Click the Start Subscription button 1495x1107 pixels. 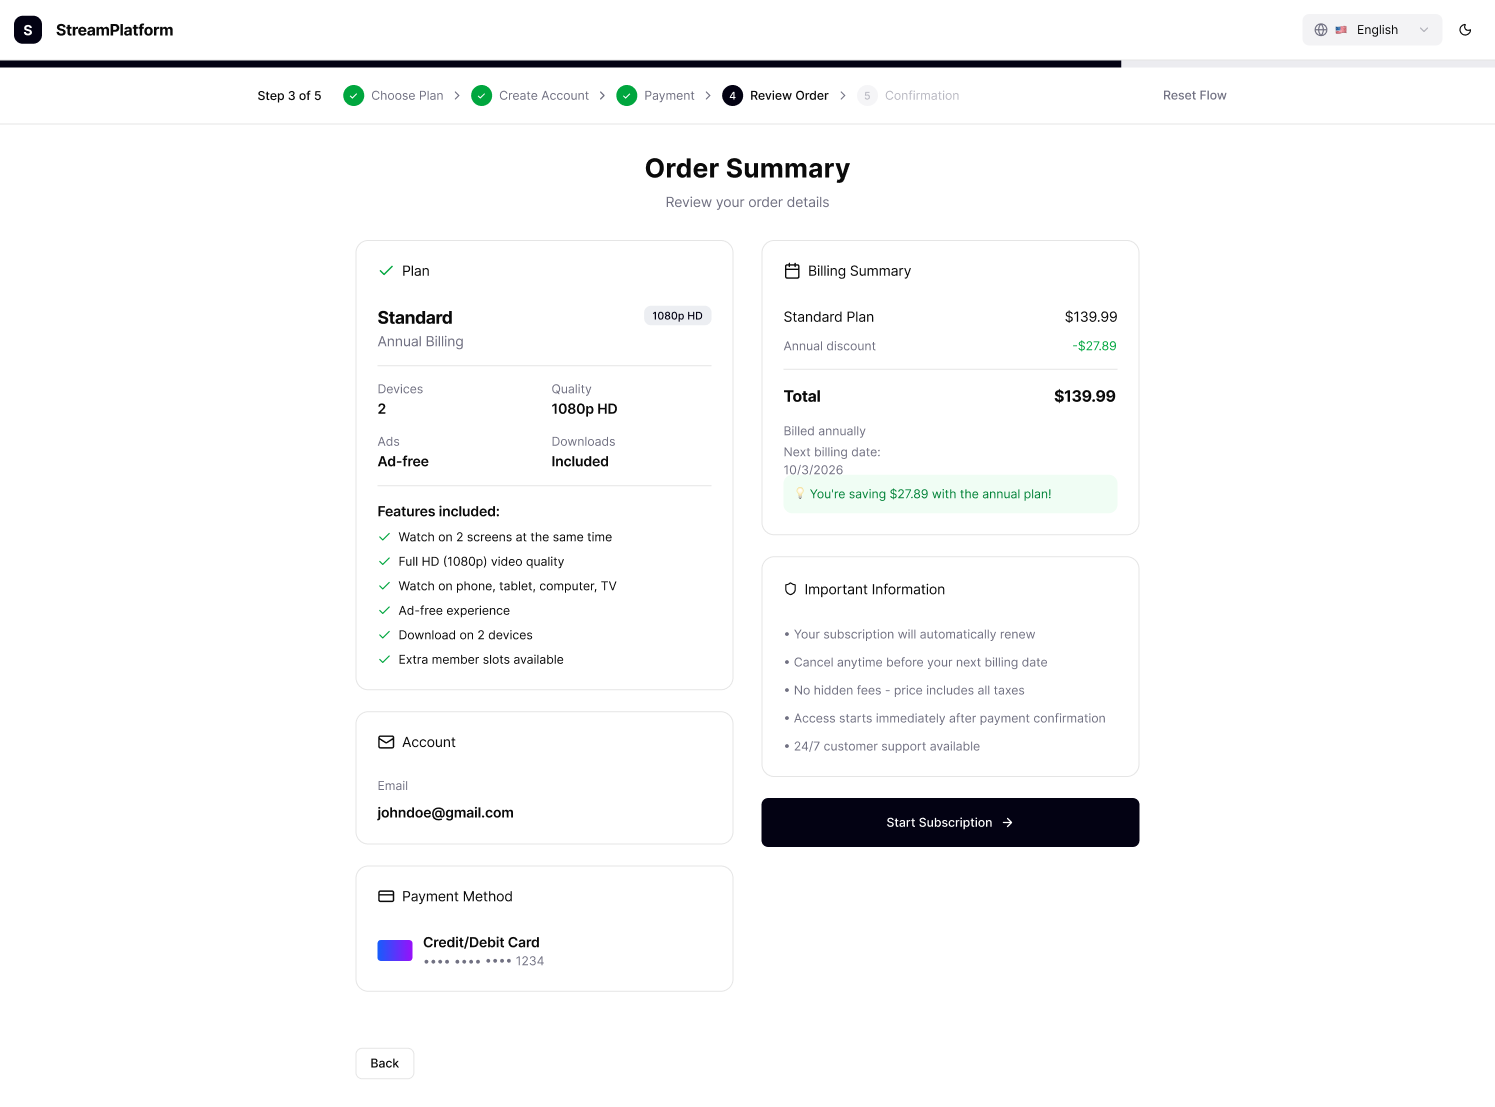click(949, 822)
